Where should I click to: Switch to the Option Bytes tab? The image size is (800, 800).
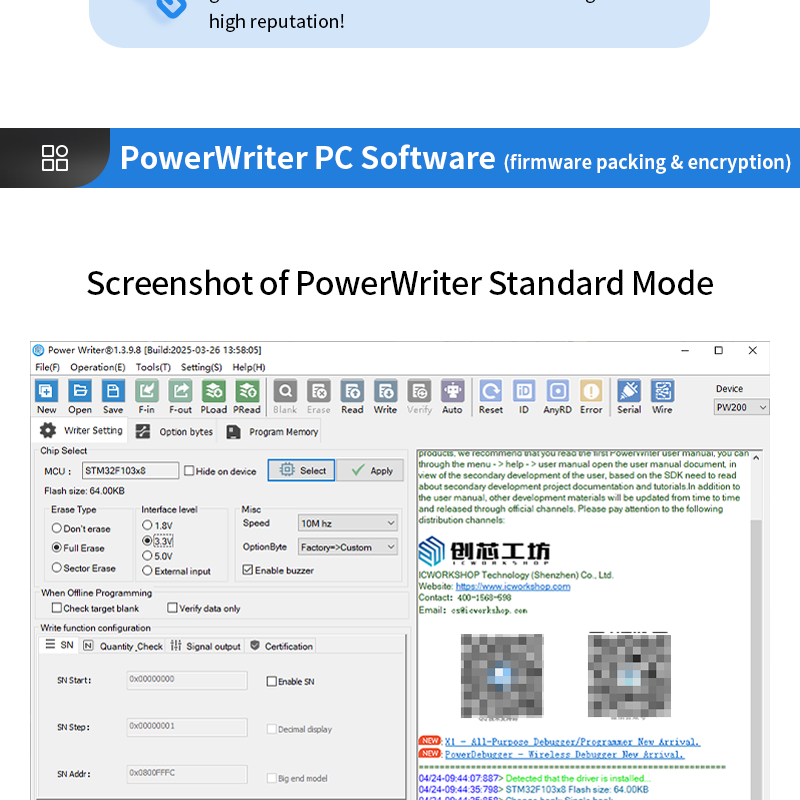pos(186,432)
